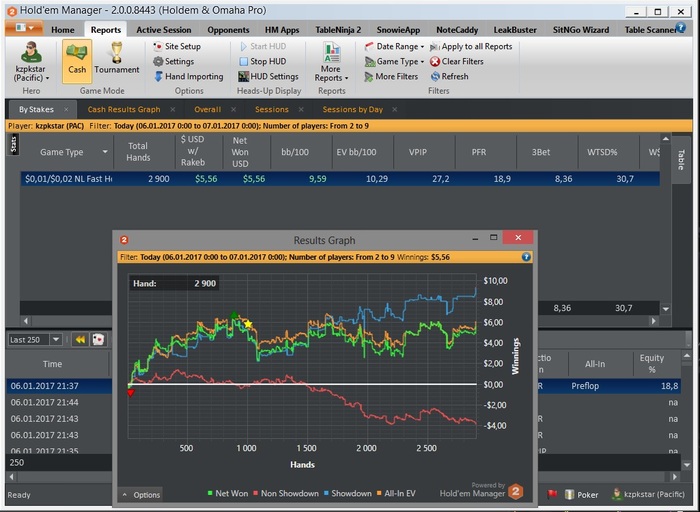The width and height of the screenshot is (700, 512).
Task: Close the Sessions by Day tab
Action: pos(394,109)
